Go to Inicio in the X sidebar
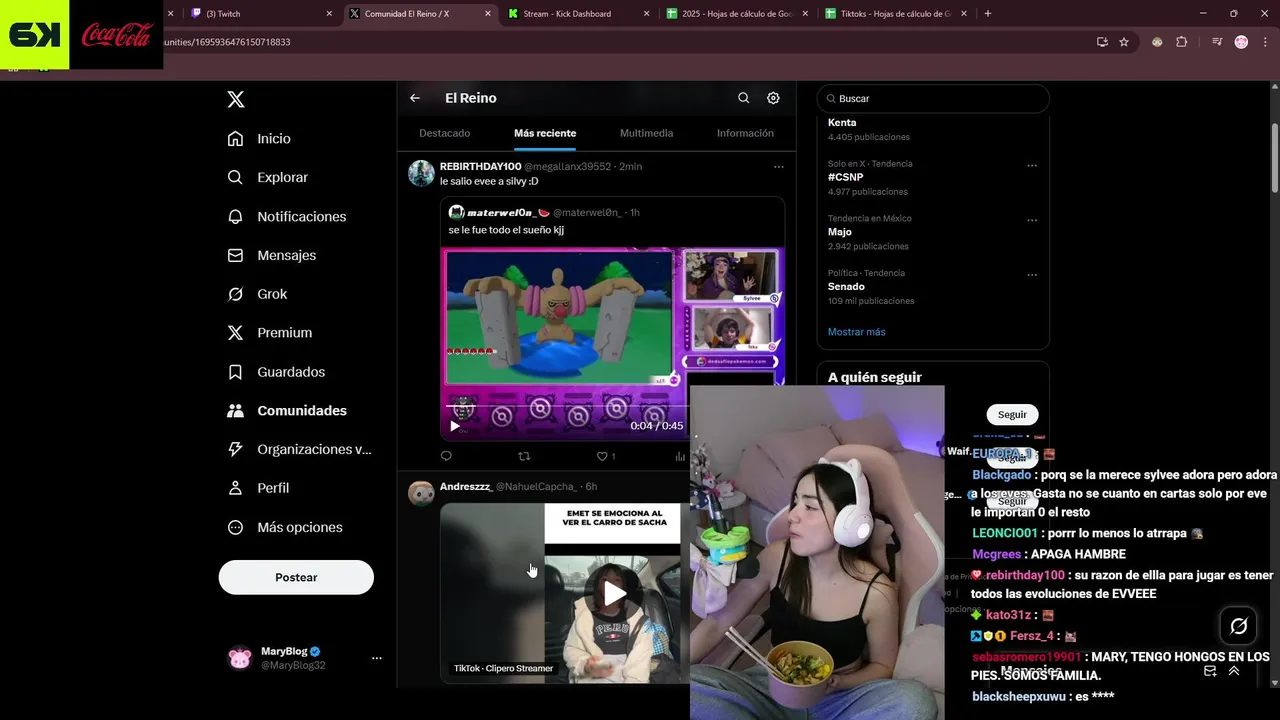The width and height of the screenshot is (1280, 720). pyautogui.click(x=259, y=139)
